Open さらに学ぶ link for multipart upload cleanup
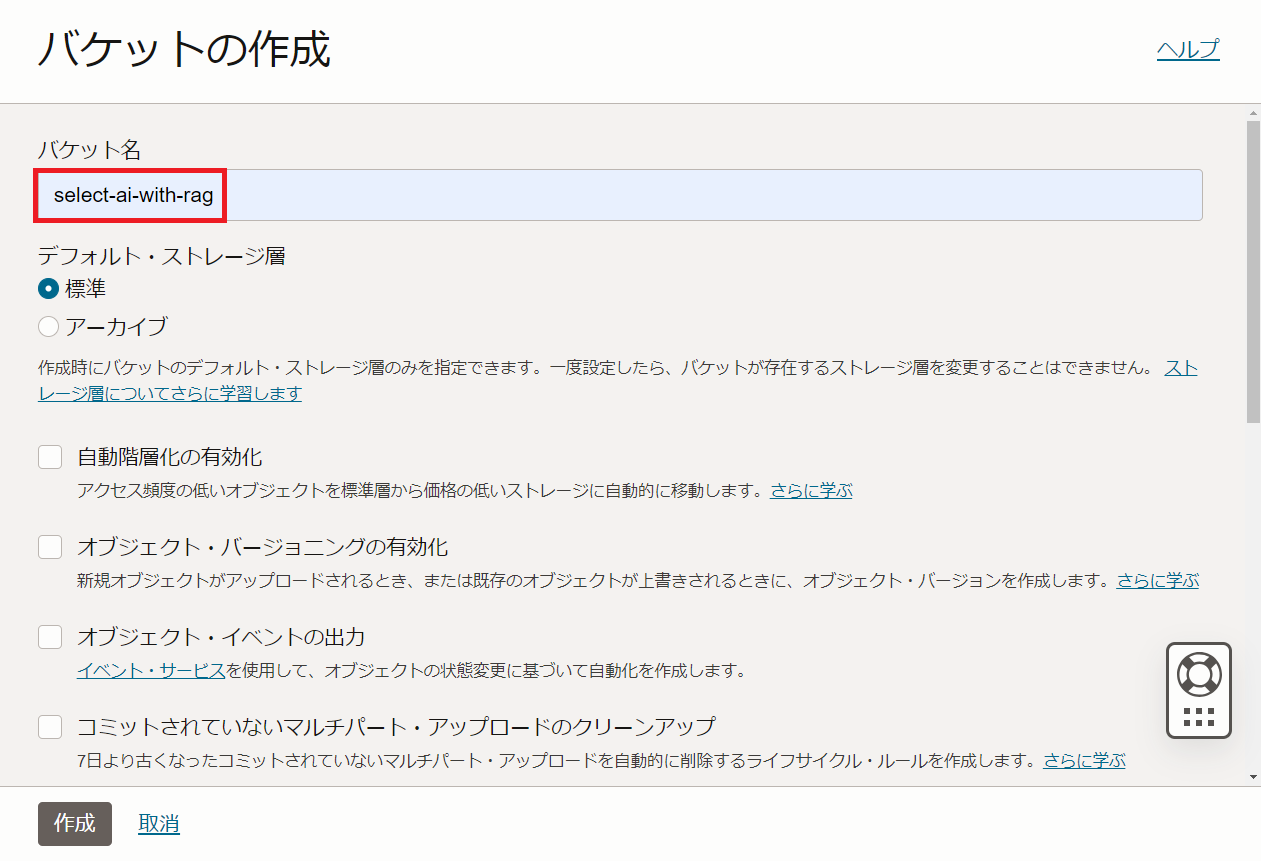This screenshot has width=1261, height=861. [x=1084, y=760]
